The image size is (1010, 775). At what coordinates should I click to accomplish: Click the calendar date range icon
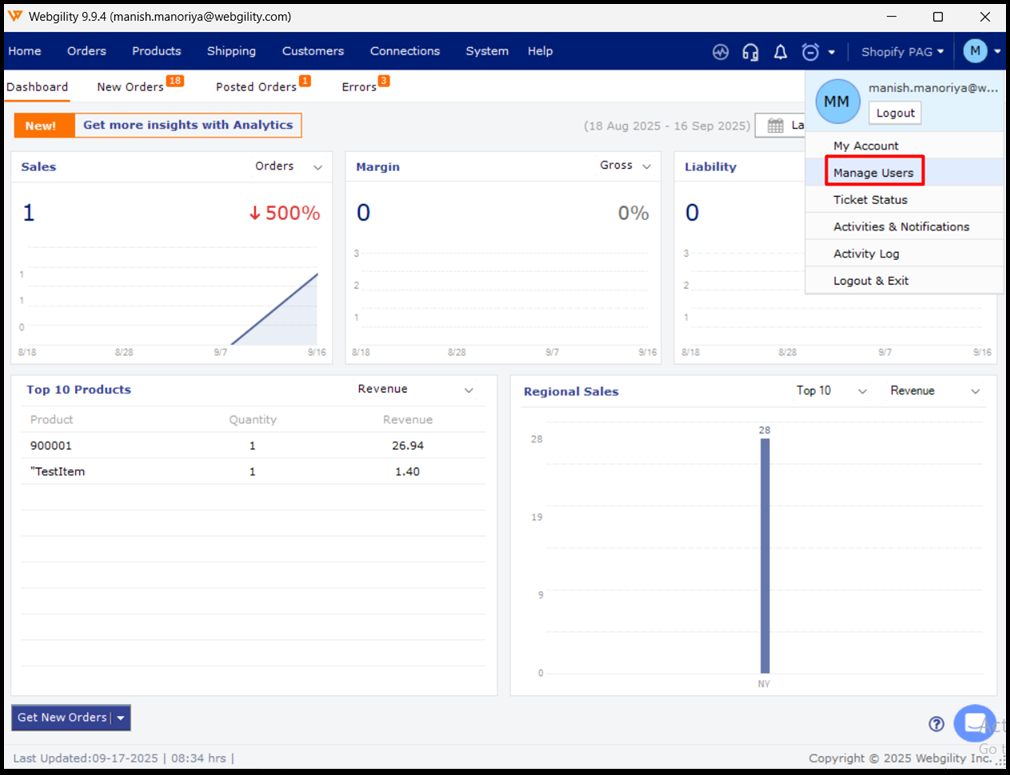[775, 125]
